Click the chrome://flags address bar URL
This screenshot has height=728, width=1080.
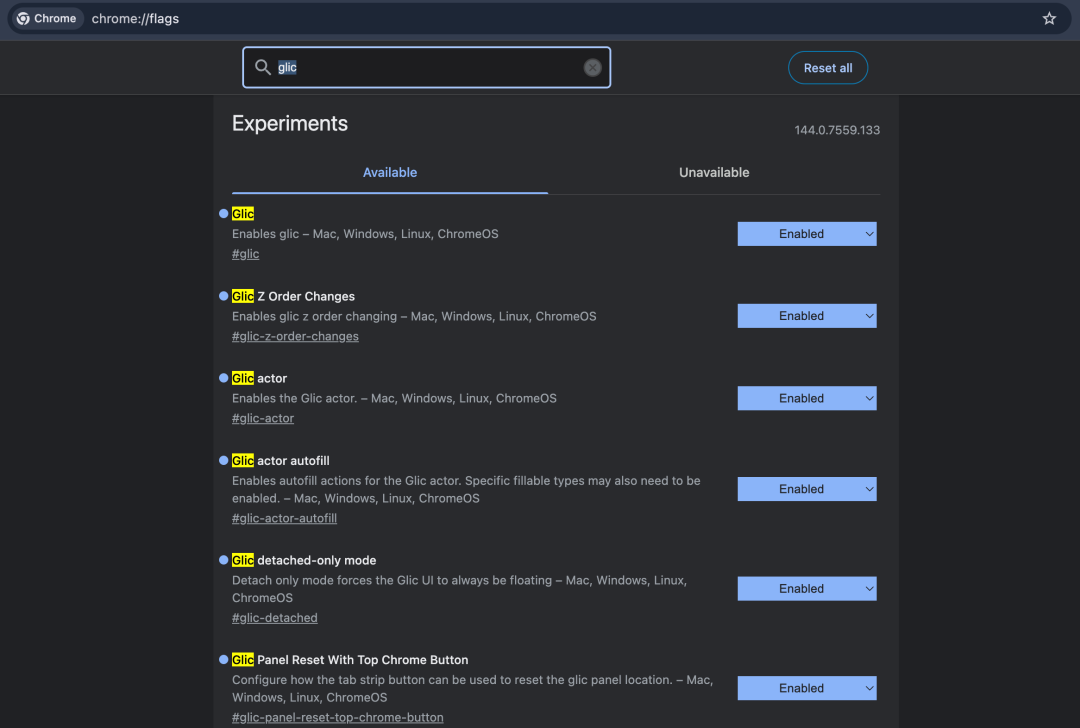(x=135, y=19)
